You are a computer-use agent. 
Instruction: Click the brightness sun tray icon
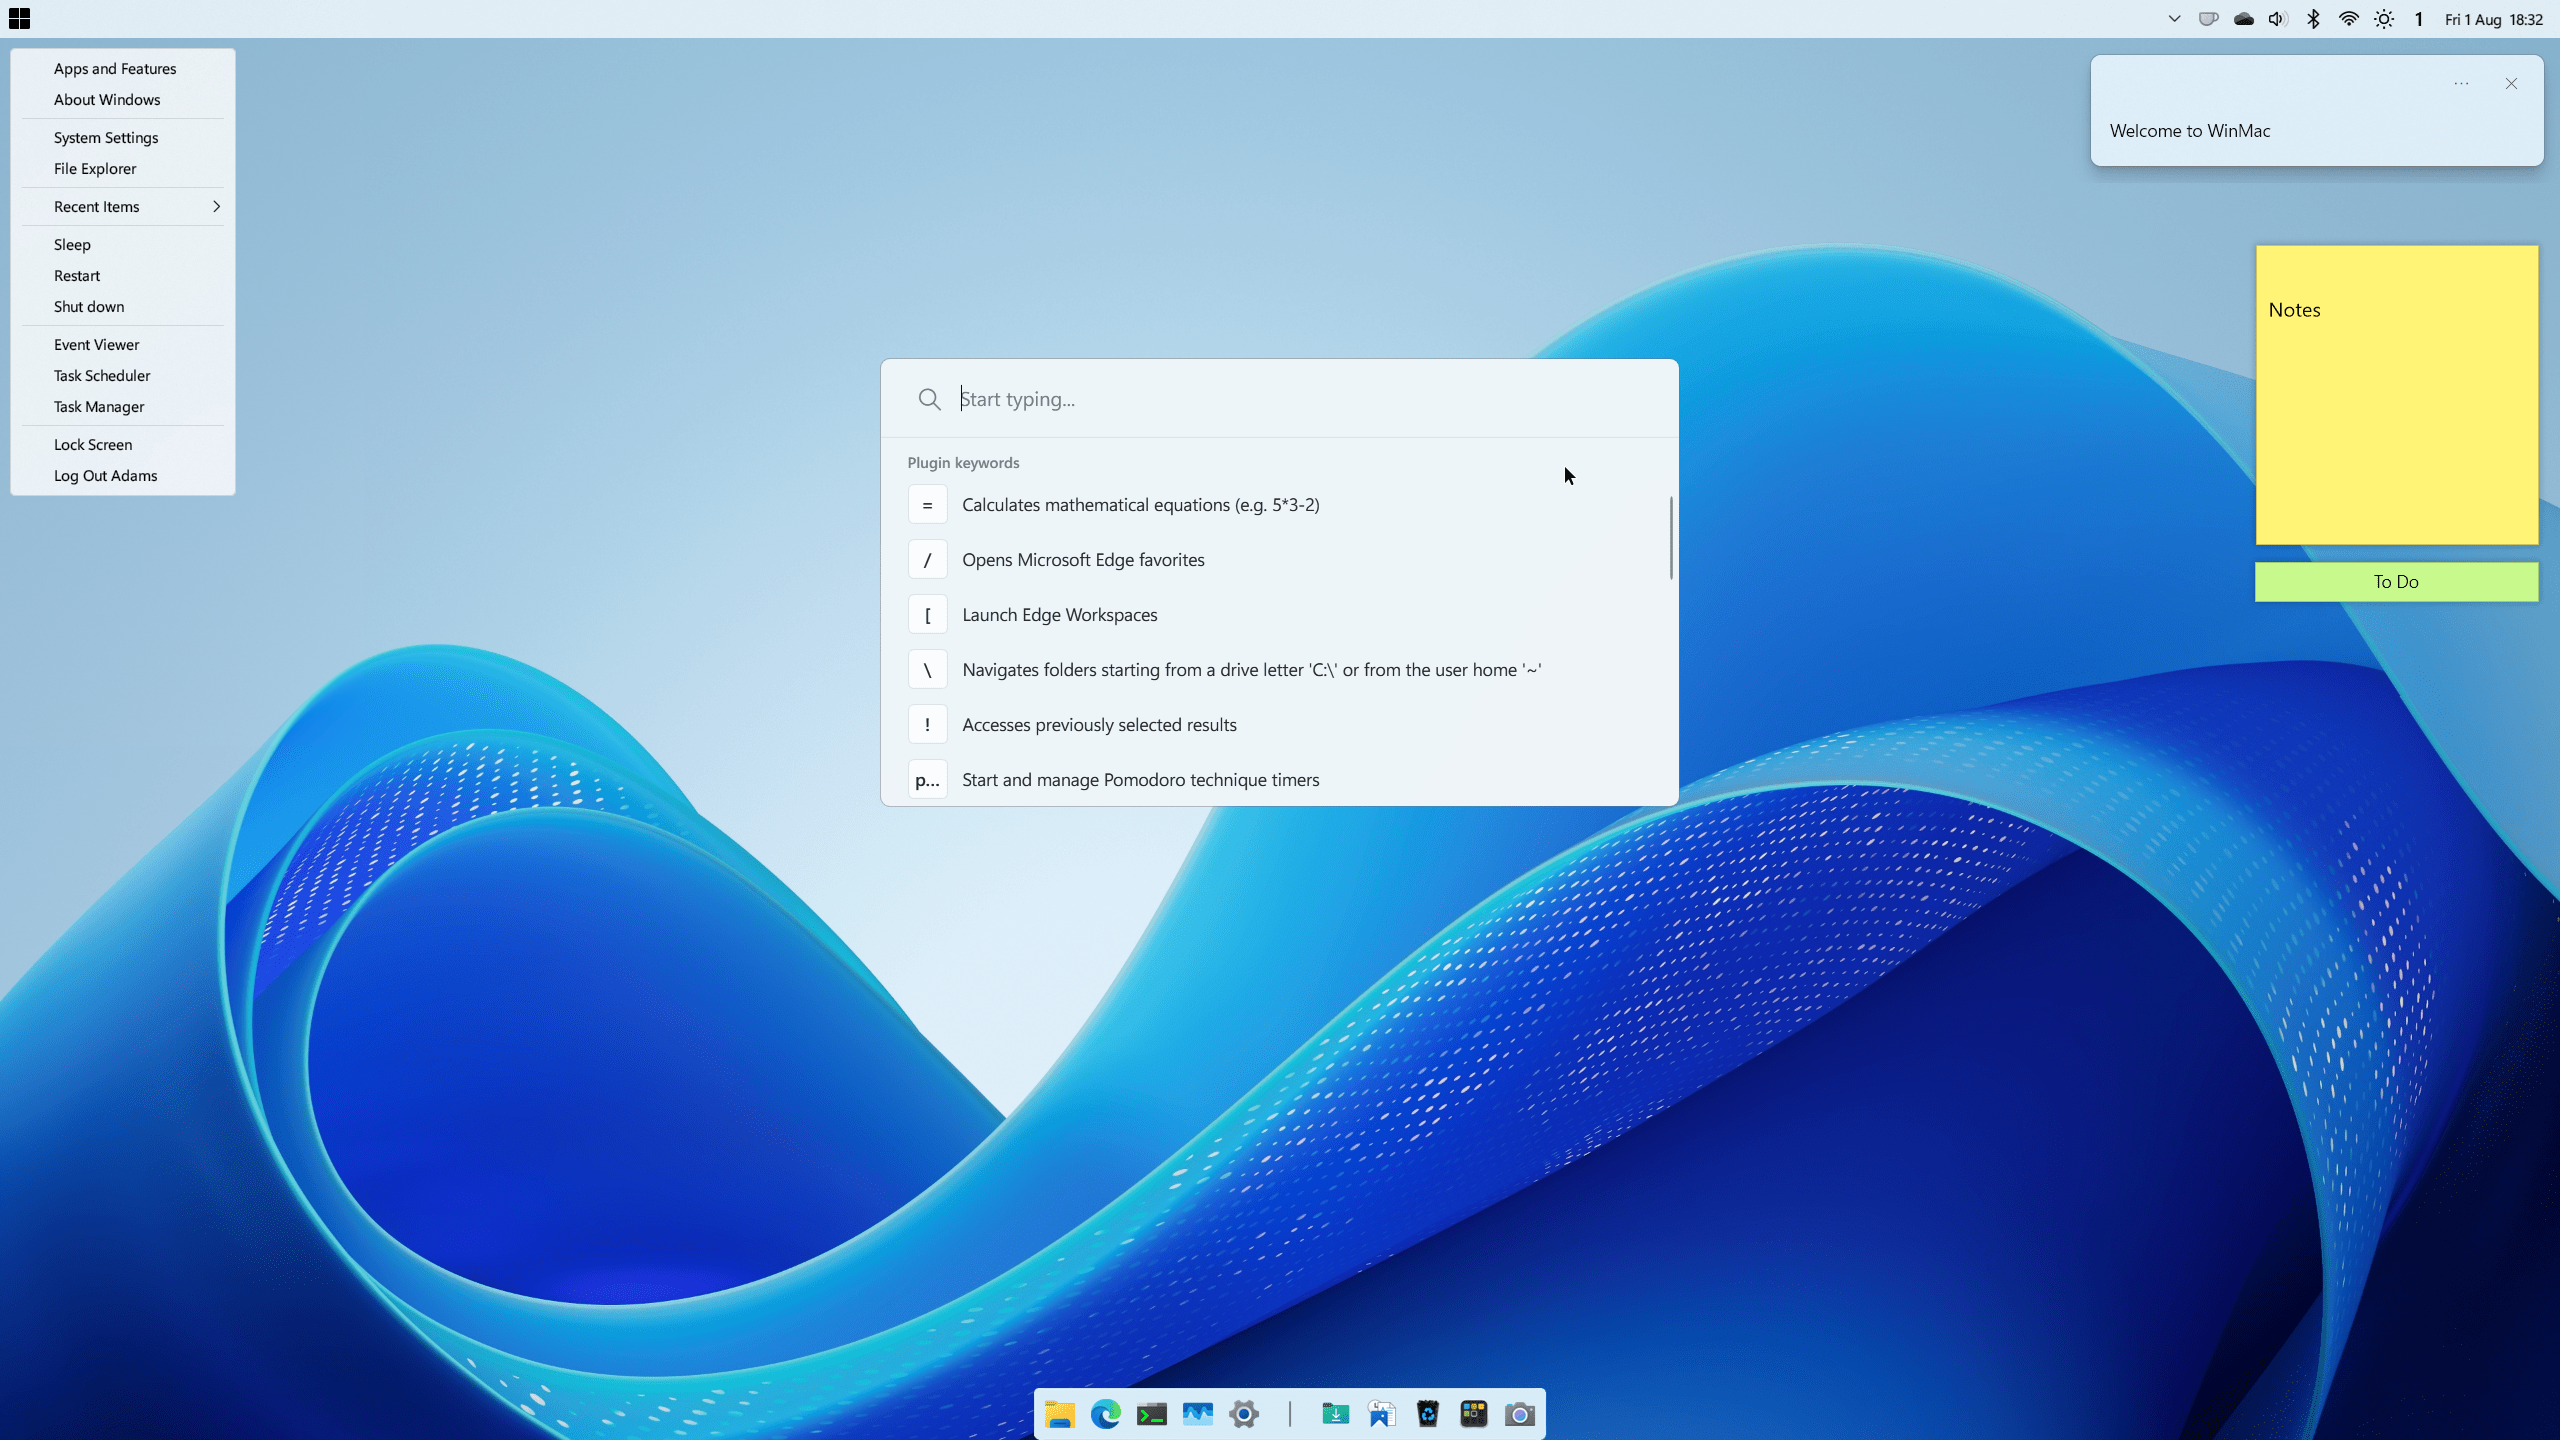coord(2384,19)
